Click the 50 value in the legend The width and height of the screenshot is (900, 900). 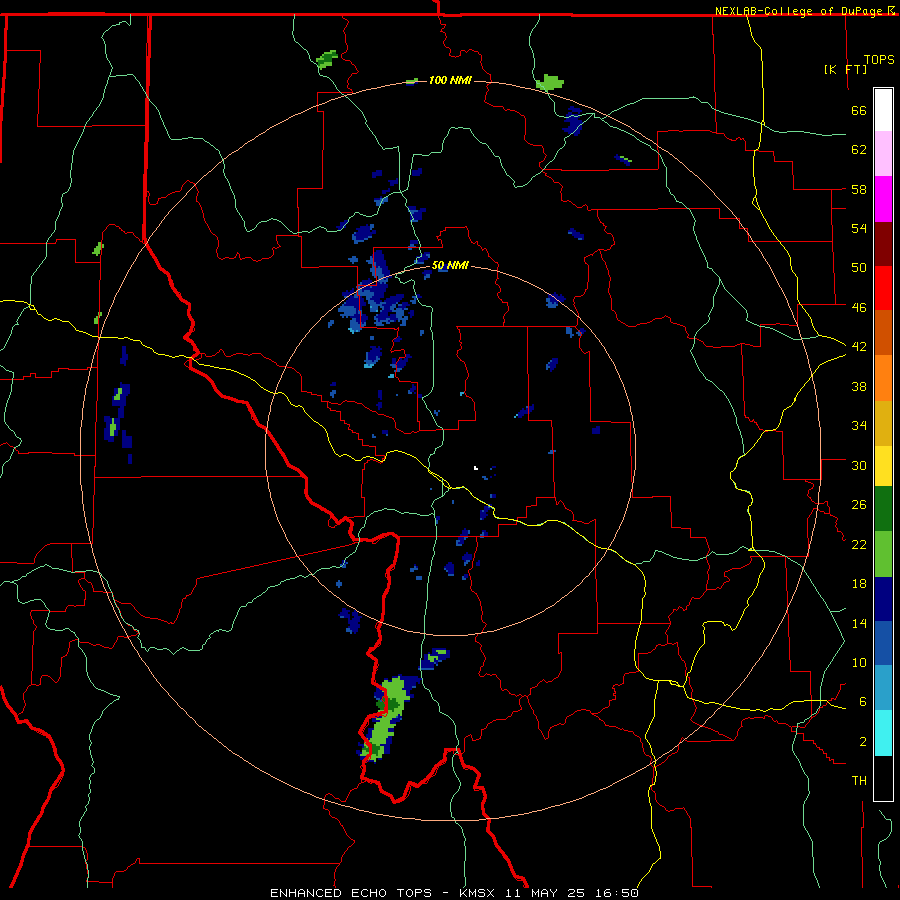tap(859, 268)
